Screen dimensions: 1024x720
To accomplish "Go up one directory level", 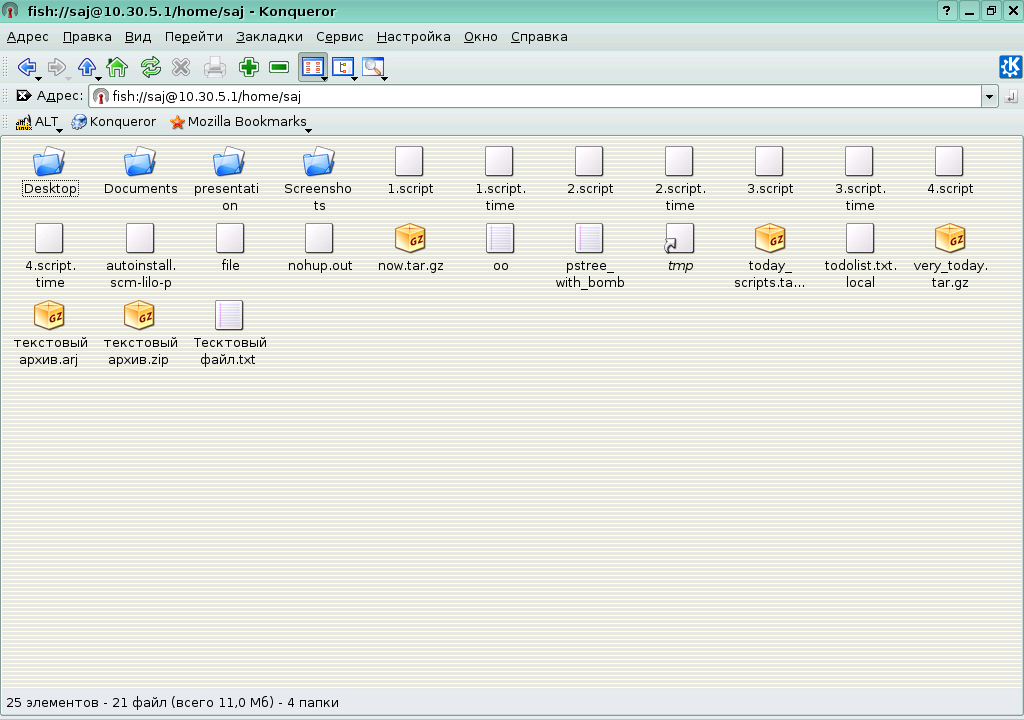I will pyautogui.click(x=86, y=67).
